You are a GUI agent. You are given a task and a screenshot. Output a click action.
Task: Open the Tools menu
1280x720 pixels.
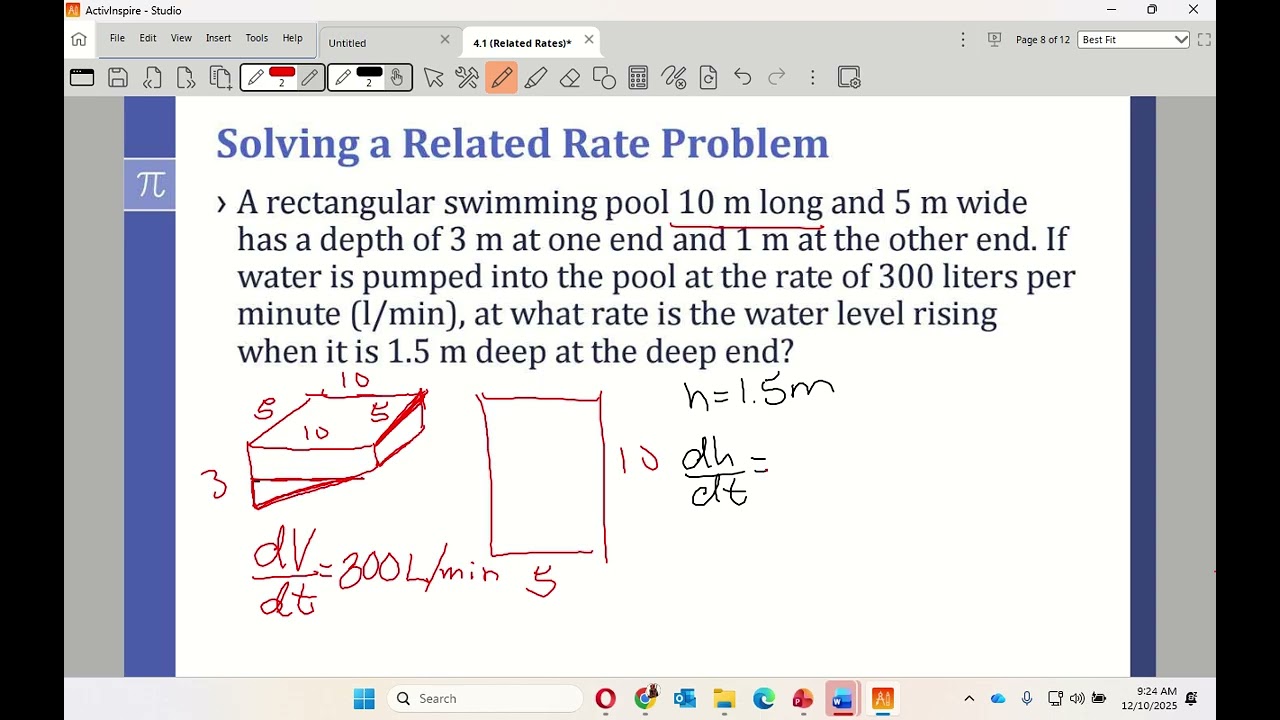257,38
